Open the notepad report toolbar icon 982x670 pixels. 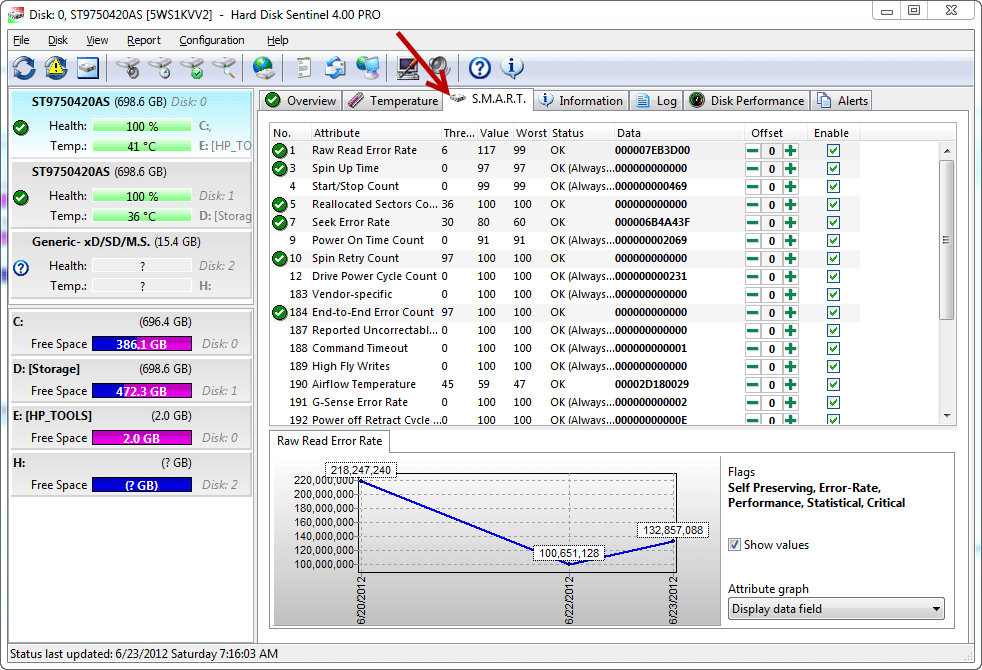304,68
